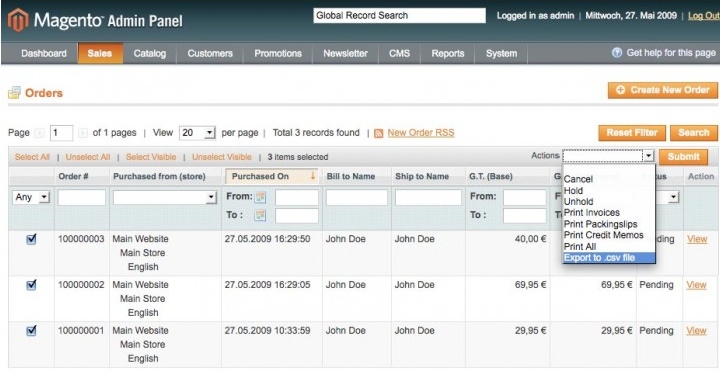Uncheck order 100000001 checkbox
Screen dimensions: 720x371
[x=31, y=331]
